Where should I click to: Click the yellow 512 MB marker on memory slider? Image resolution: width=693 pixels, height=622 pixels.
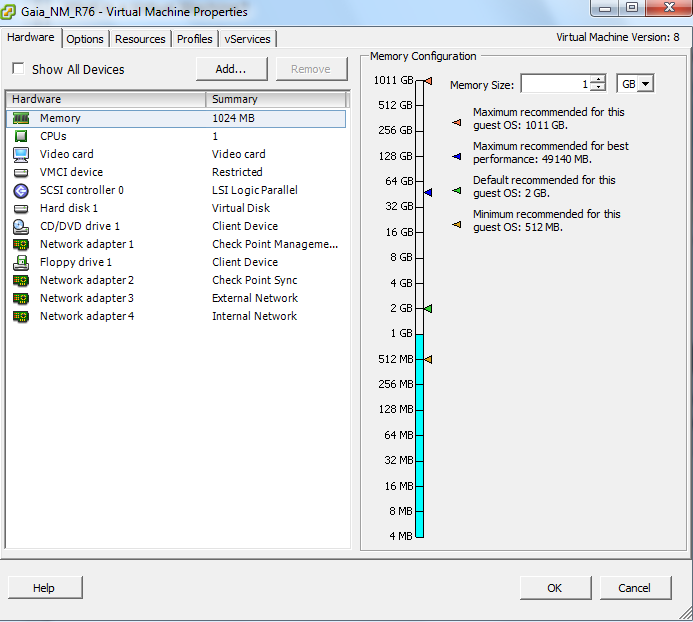[428, 359]
